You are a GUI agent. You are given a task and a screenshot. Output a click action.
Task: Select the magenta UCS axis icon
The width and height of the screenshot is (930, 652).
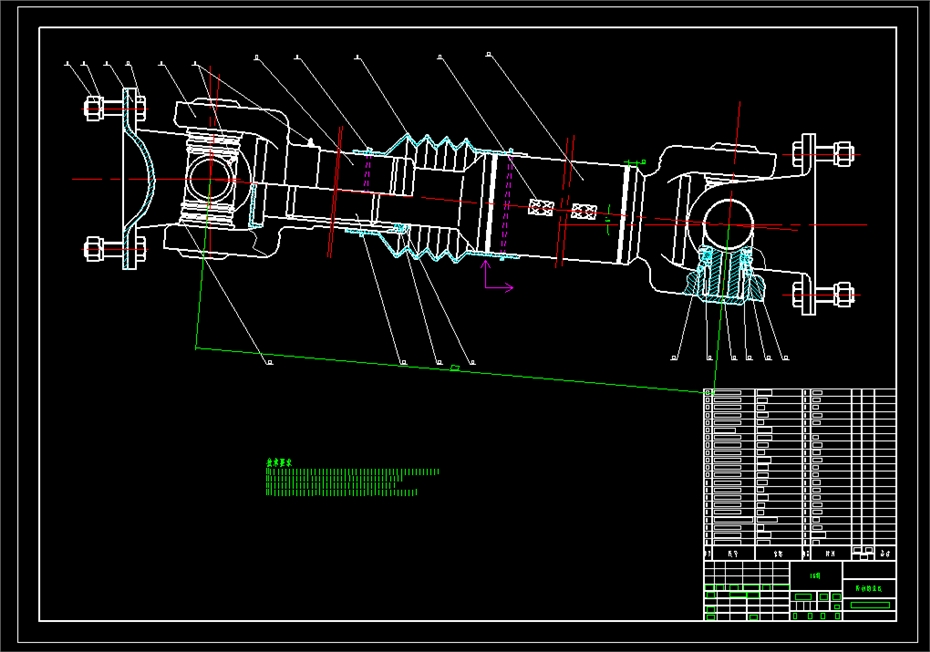click(x=498, y=276)
